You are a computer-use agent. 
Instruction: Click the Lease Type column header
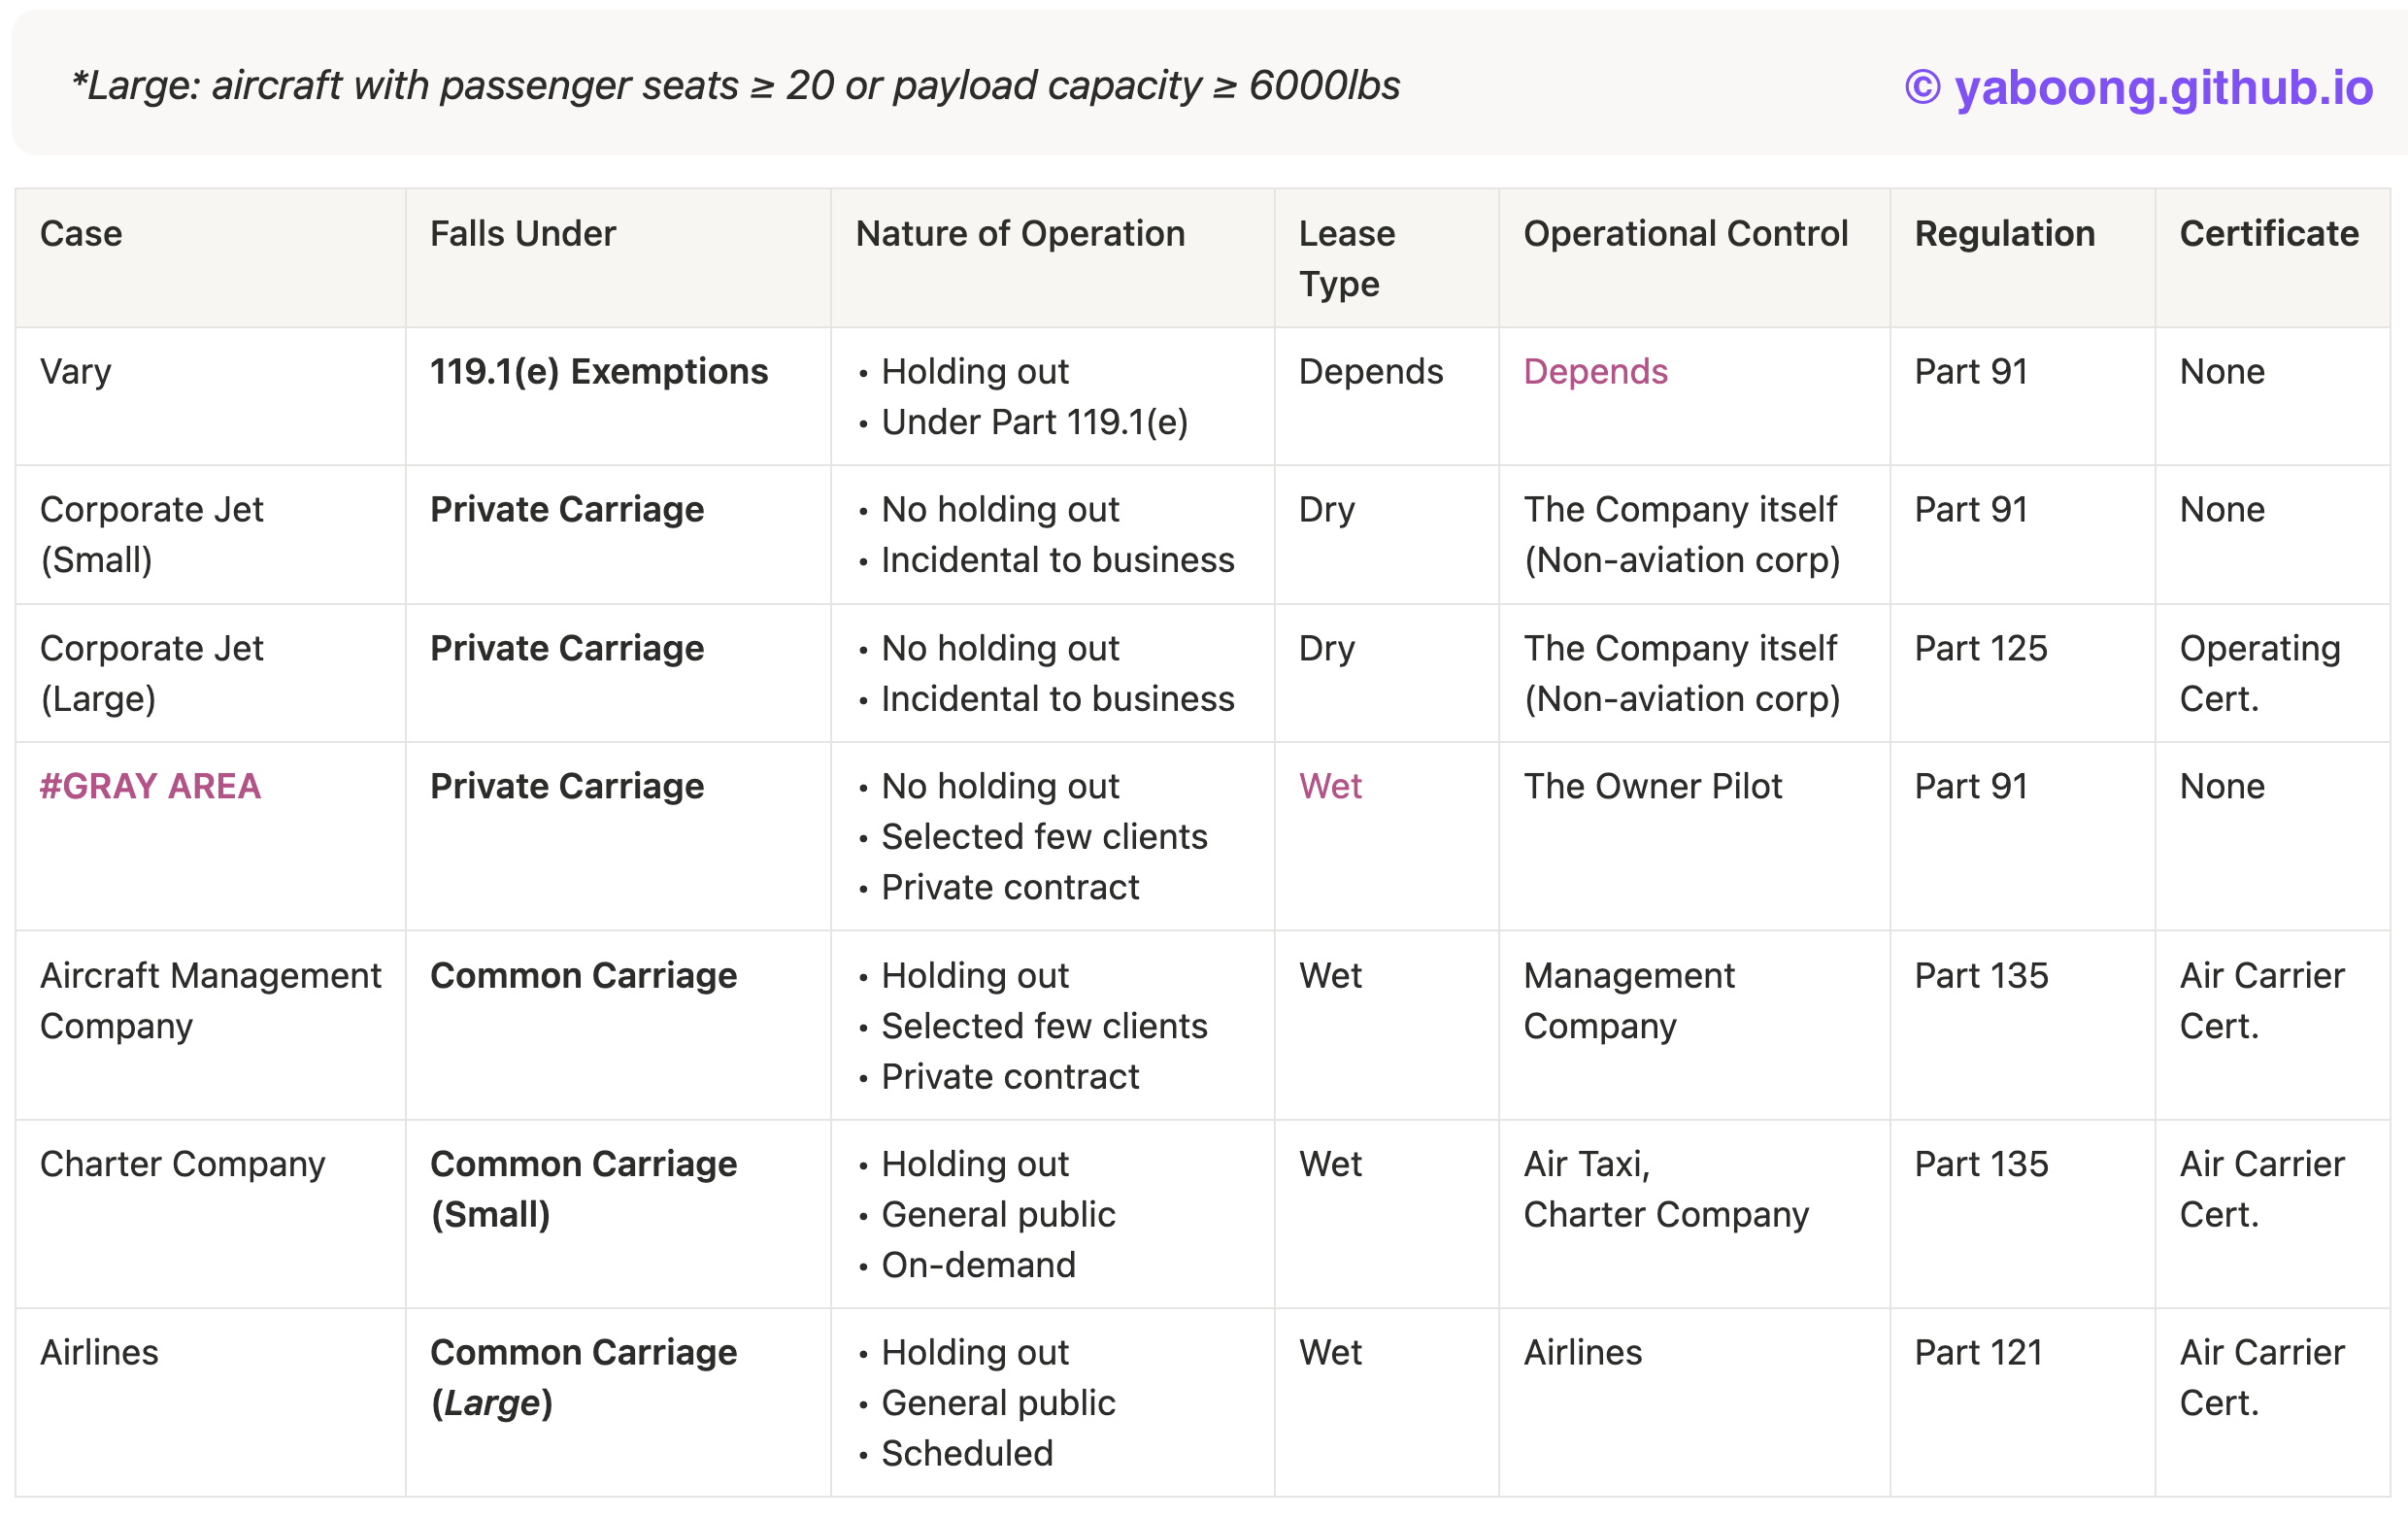1346,259
